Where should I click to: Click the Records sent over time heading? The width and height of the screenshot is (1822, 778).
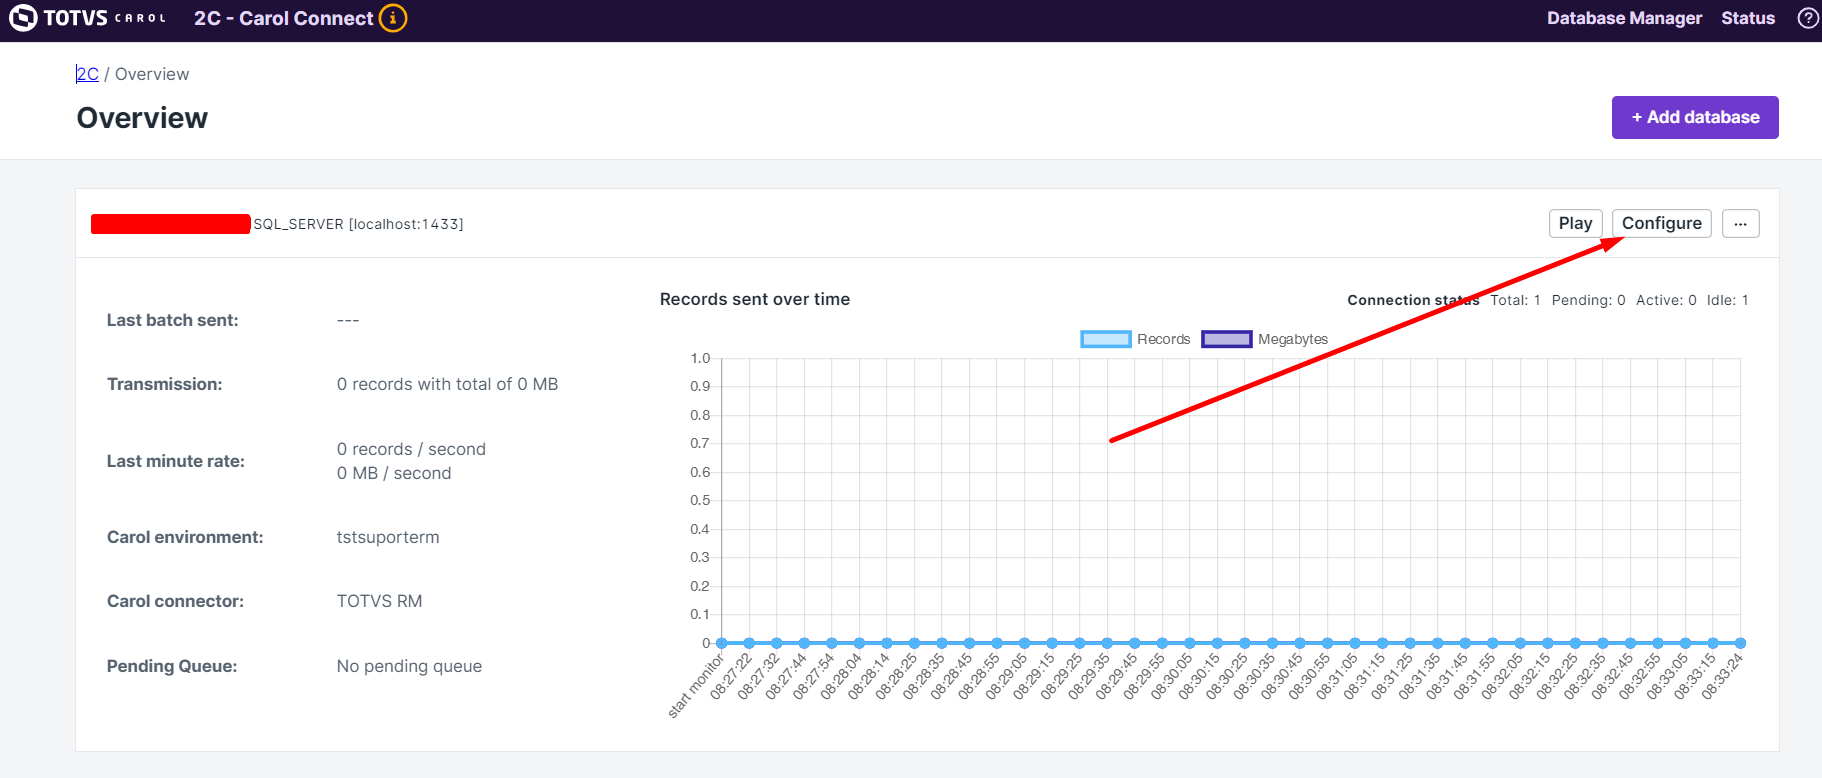point(754,299)
